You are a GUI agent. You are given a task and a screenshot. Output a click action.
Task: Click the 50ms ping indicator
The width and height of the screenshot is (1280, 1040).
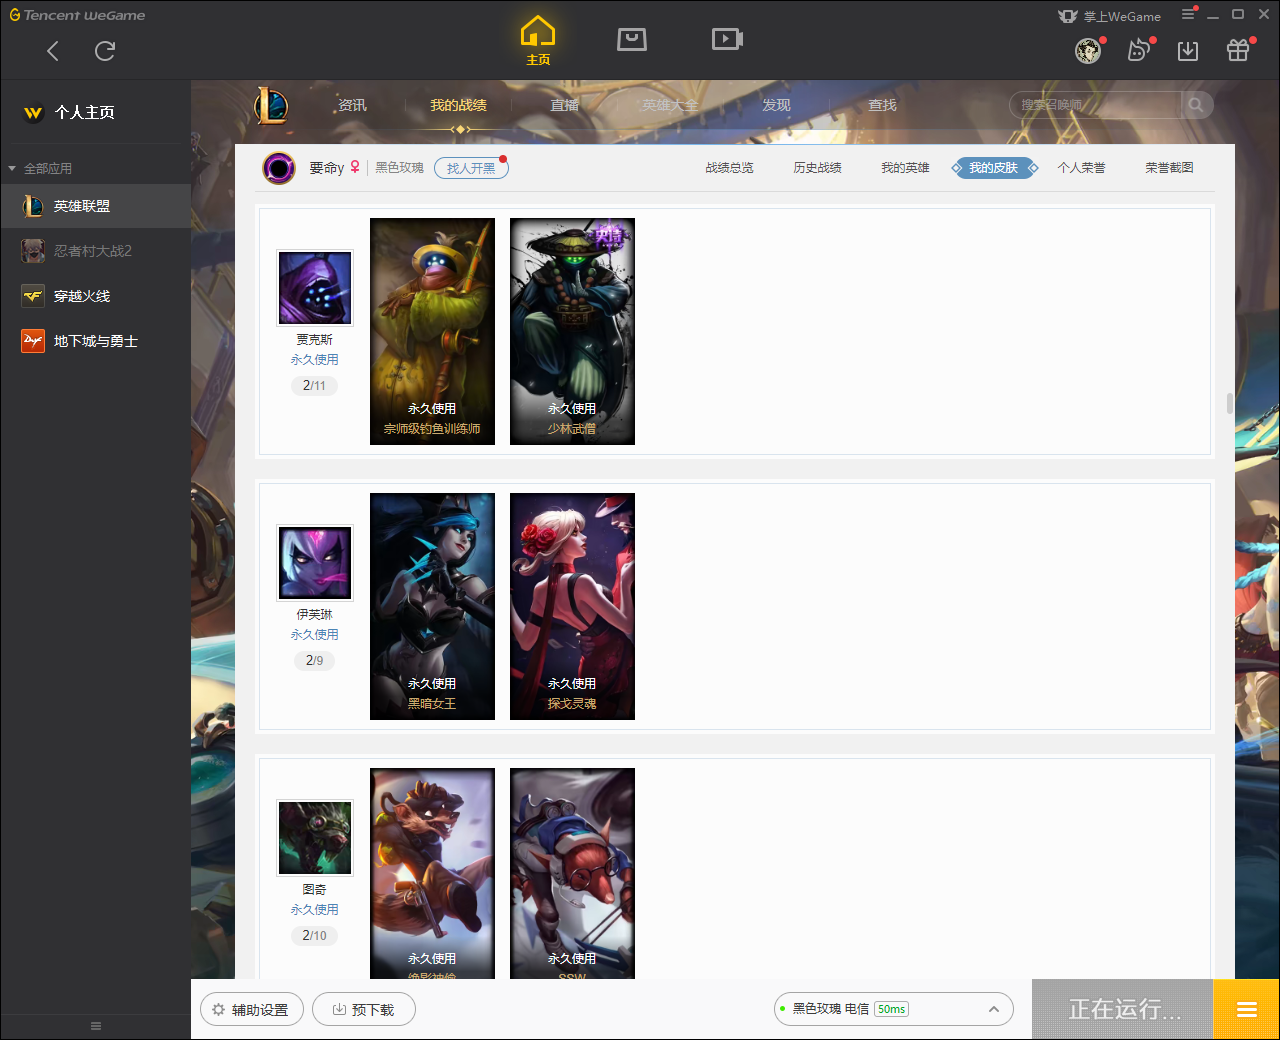click(x=891, y=1009)
